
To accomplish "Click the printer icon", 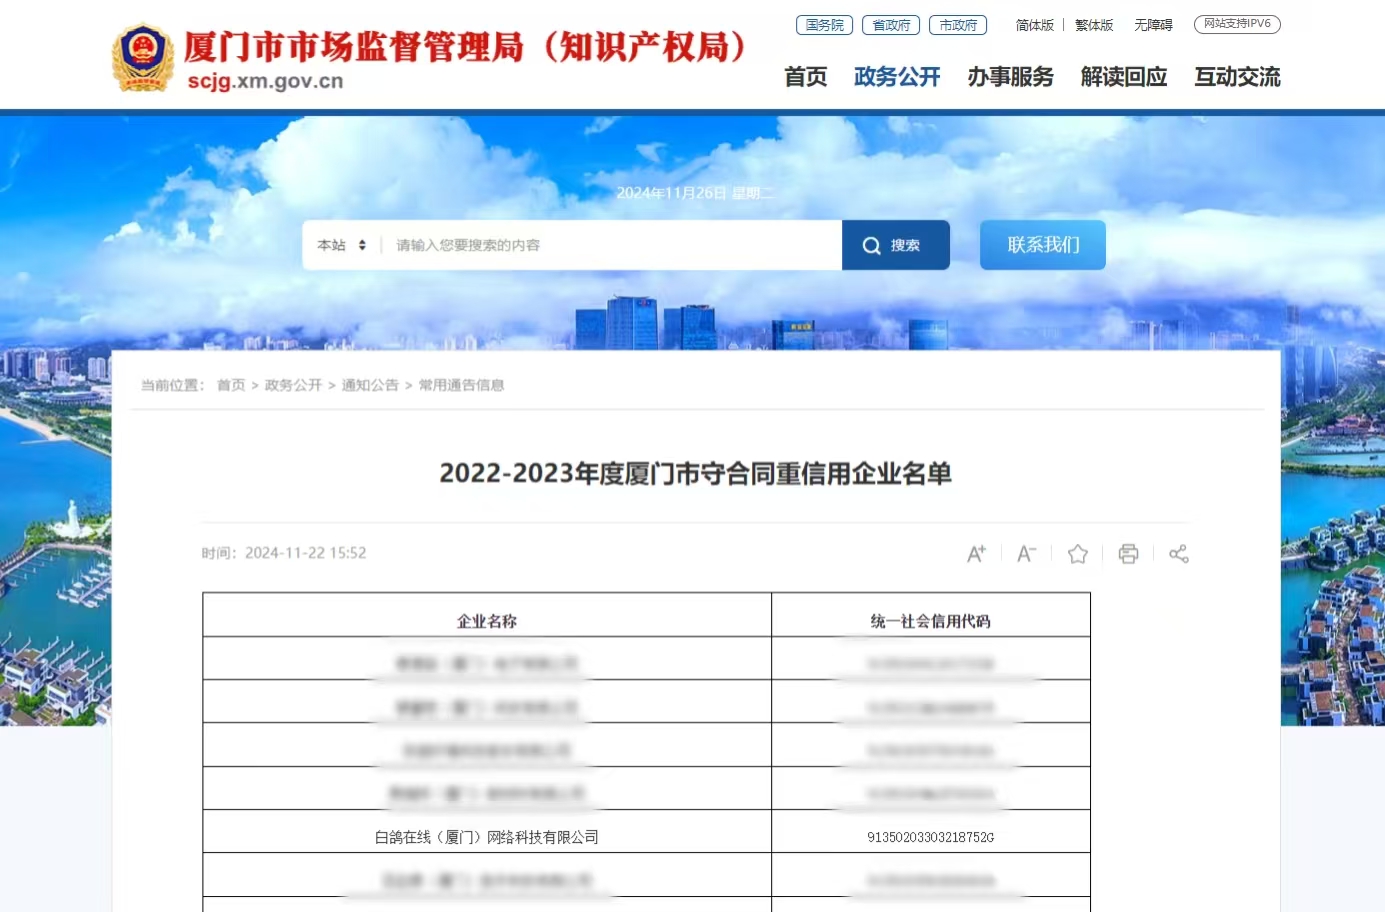I will [x=1128, y=554].
